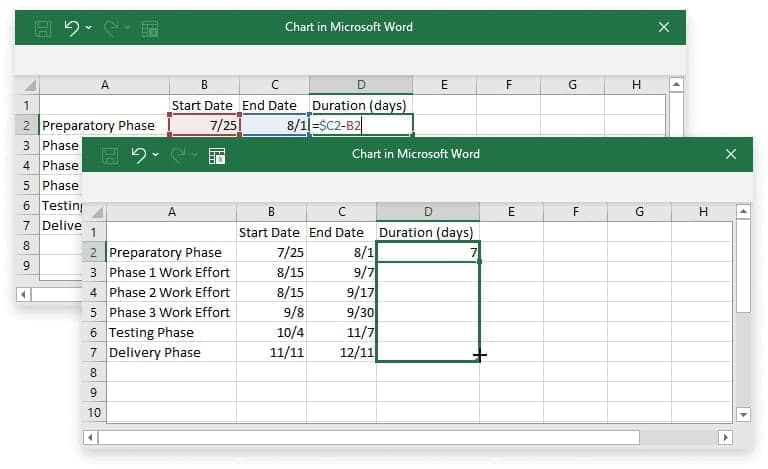Select the 7/25 cell in the back window
Image resolution: width=768 pixels, height=469 pixels.
[x=204, y=125]
